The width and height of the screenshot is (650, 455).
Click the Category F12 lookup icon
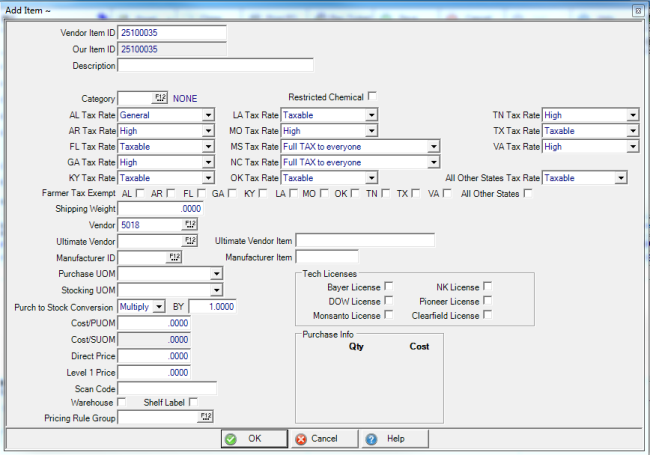pos(160,98)
